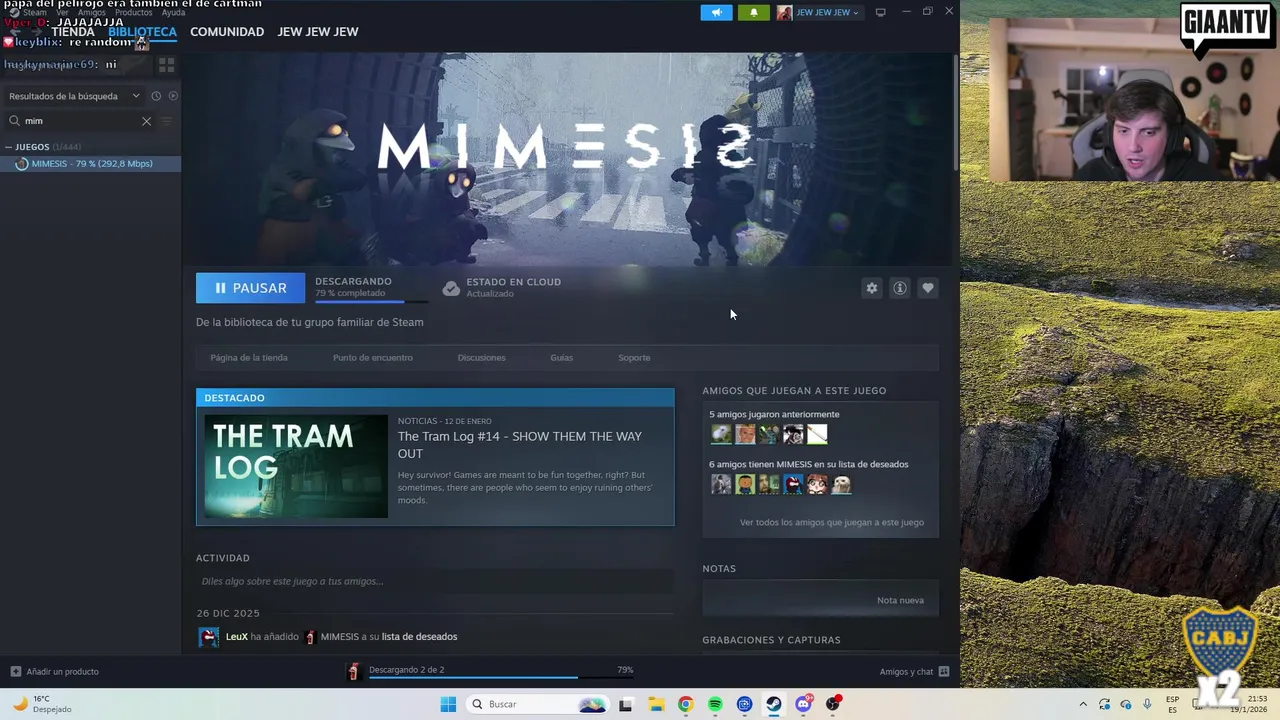Image resolution: width=1280 pixels, height=720 pixels.
Task: Open the Página de la tienda link
Action: [249, 358]
